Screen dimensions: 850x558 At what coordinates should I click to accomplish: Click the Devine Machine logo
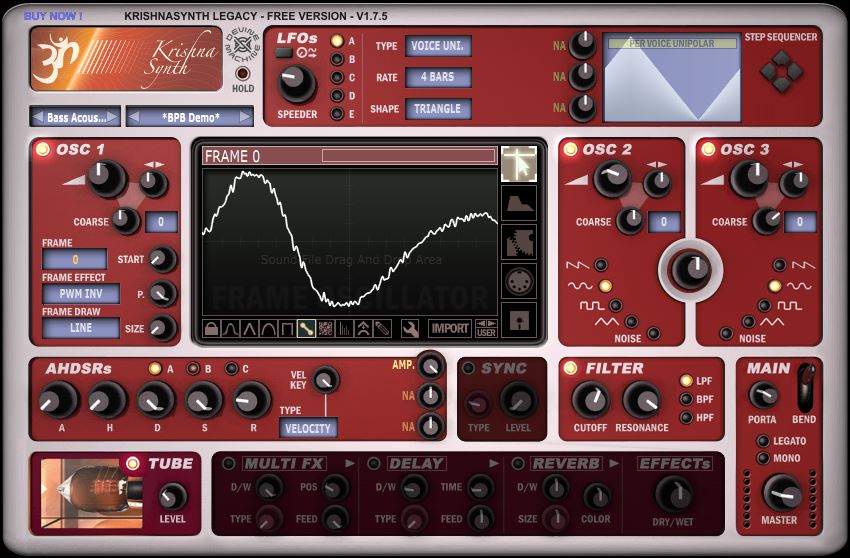click(x=242, y=46)
